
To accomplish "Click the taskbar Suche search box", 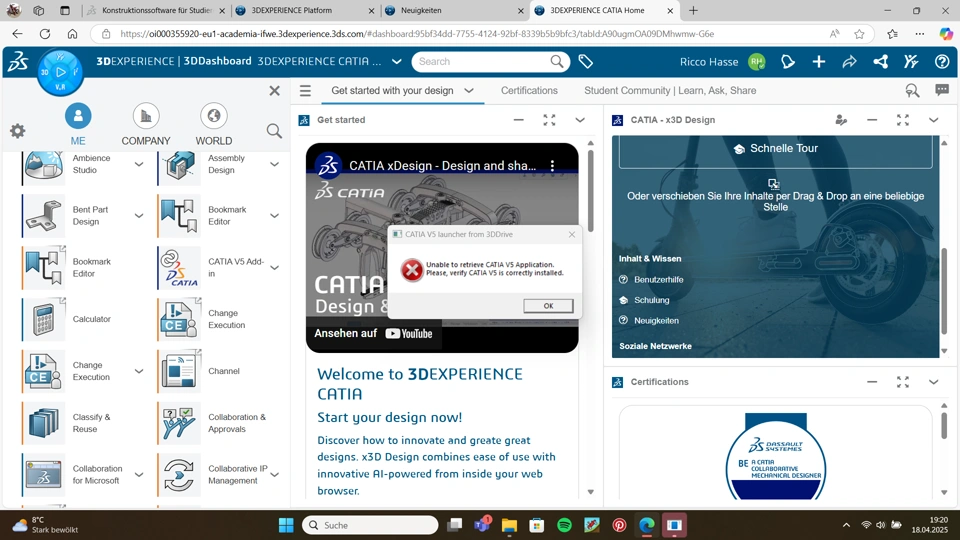I will coord(370,525).
